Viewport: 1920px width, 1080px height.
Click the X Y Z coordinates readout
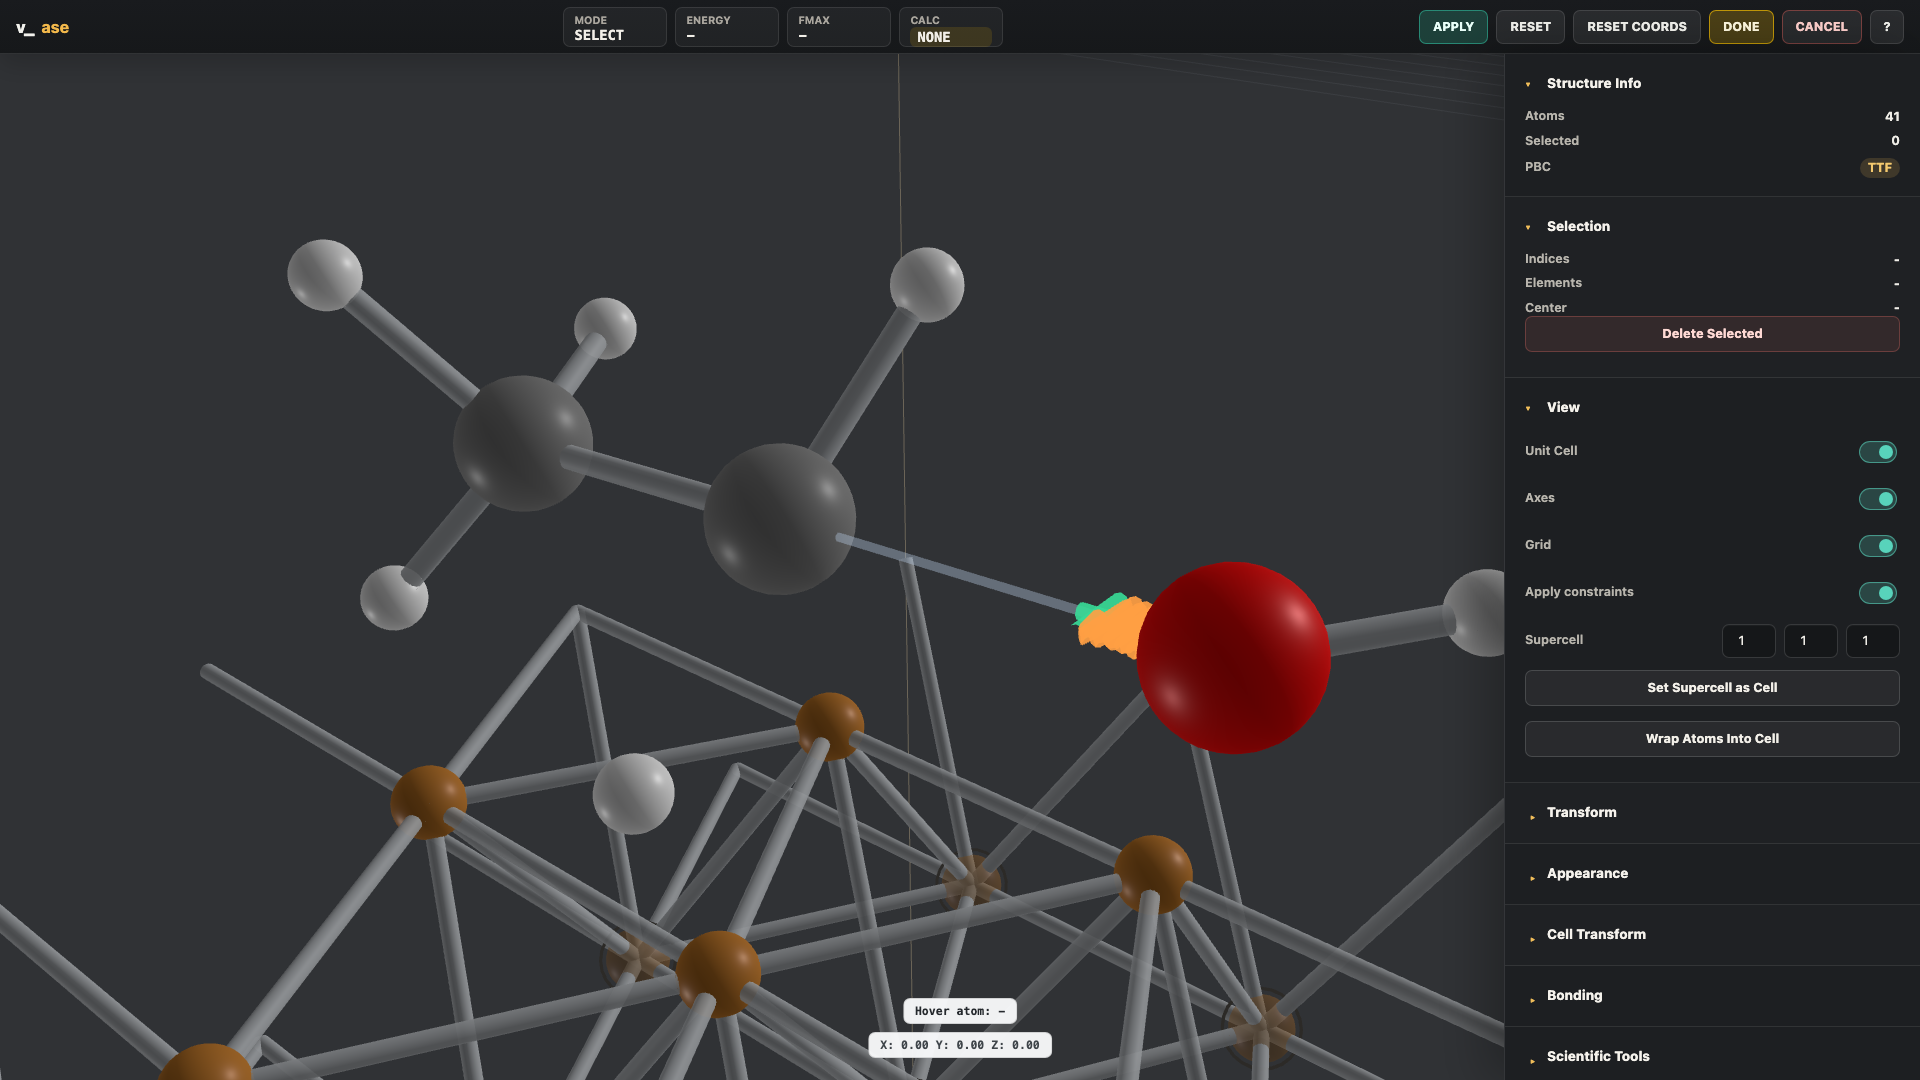tap(960, 1045)
